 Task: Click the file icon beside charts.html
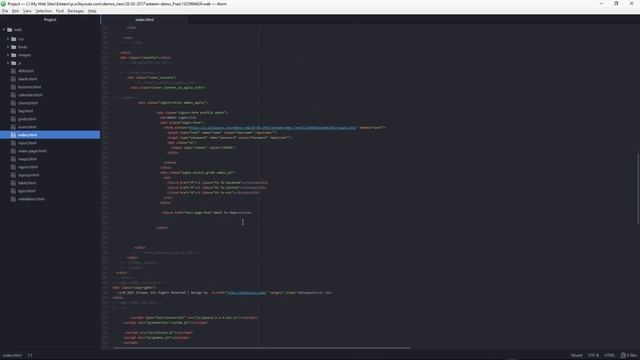point(13,103)
